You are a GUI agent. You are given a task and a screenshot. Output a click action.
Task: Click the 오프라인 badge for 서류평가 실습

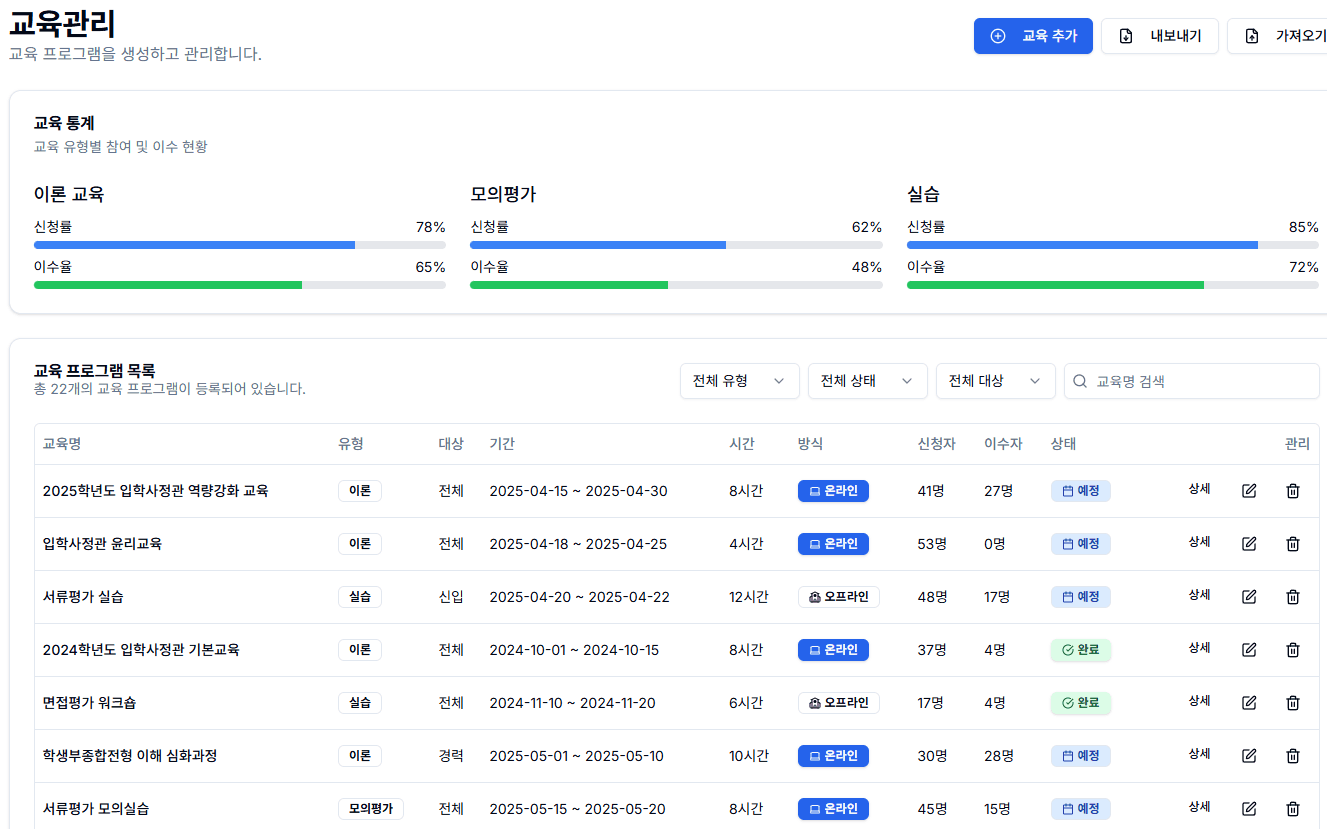(839, 597)
